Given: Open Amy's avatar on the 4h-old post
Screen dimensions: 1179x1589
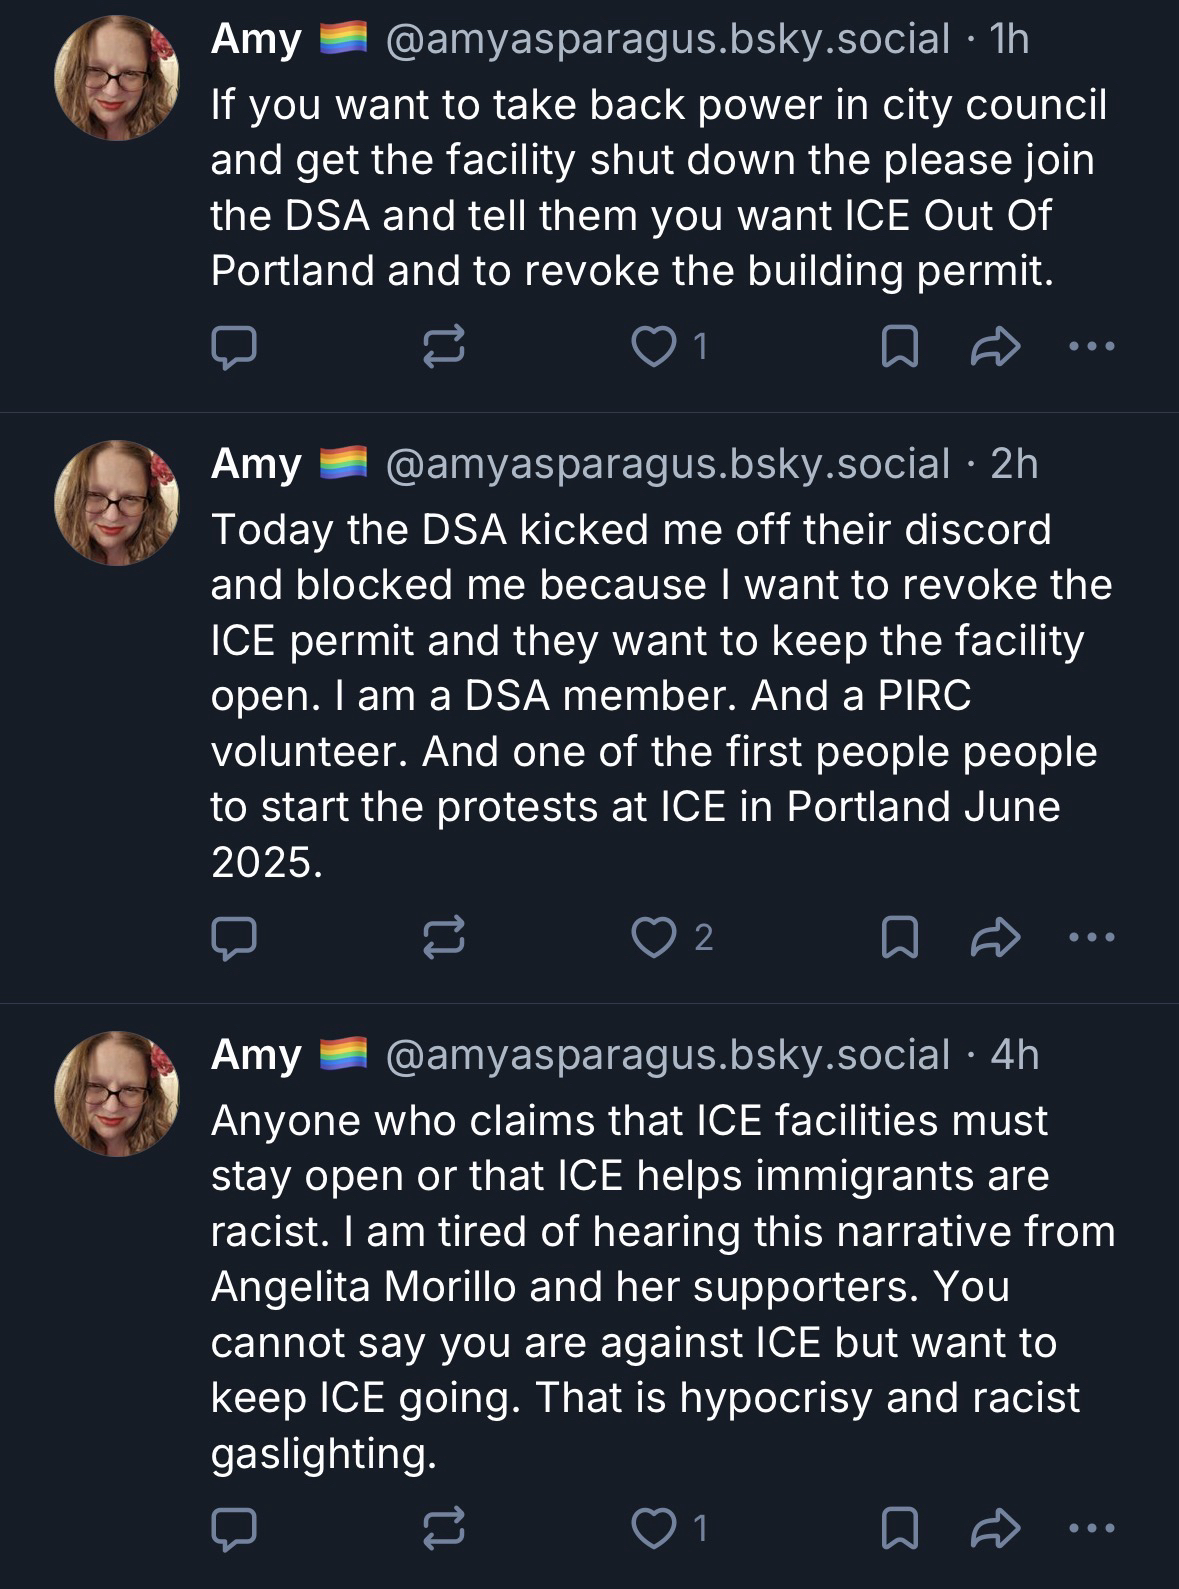Looking at the screenshot, I should (x=117, y=1093).
